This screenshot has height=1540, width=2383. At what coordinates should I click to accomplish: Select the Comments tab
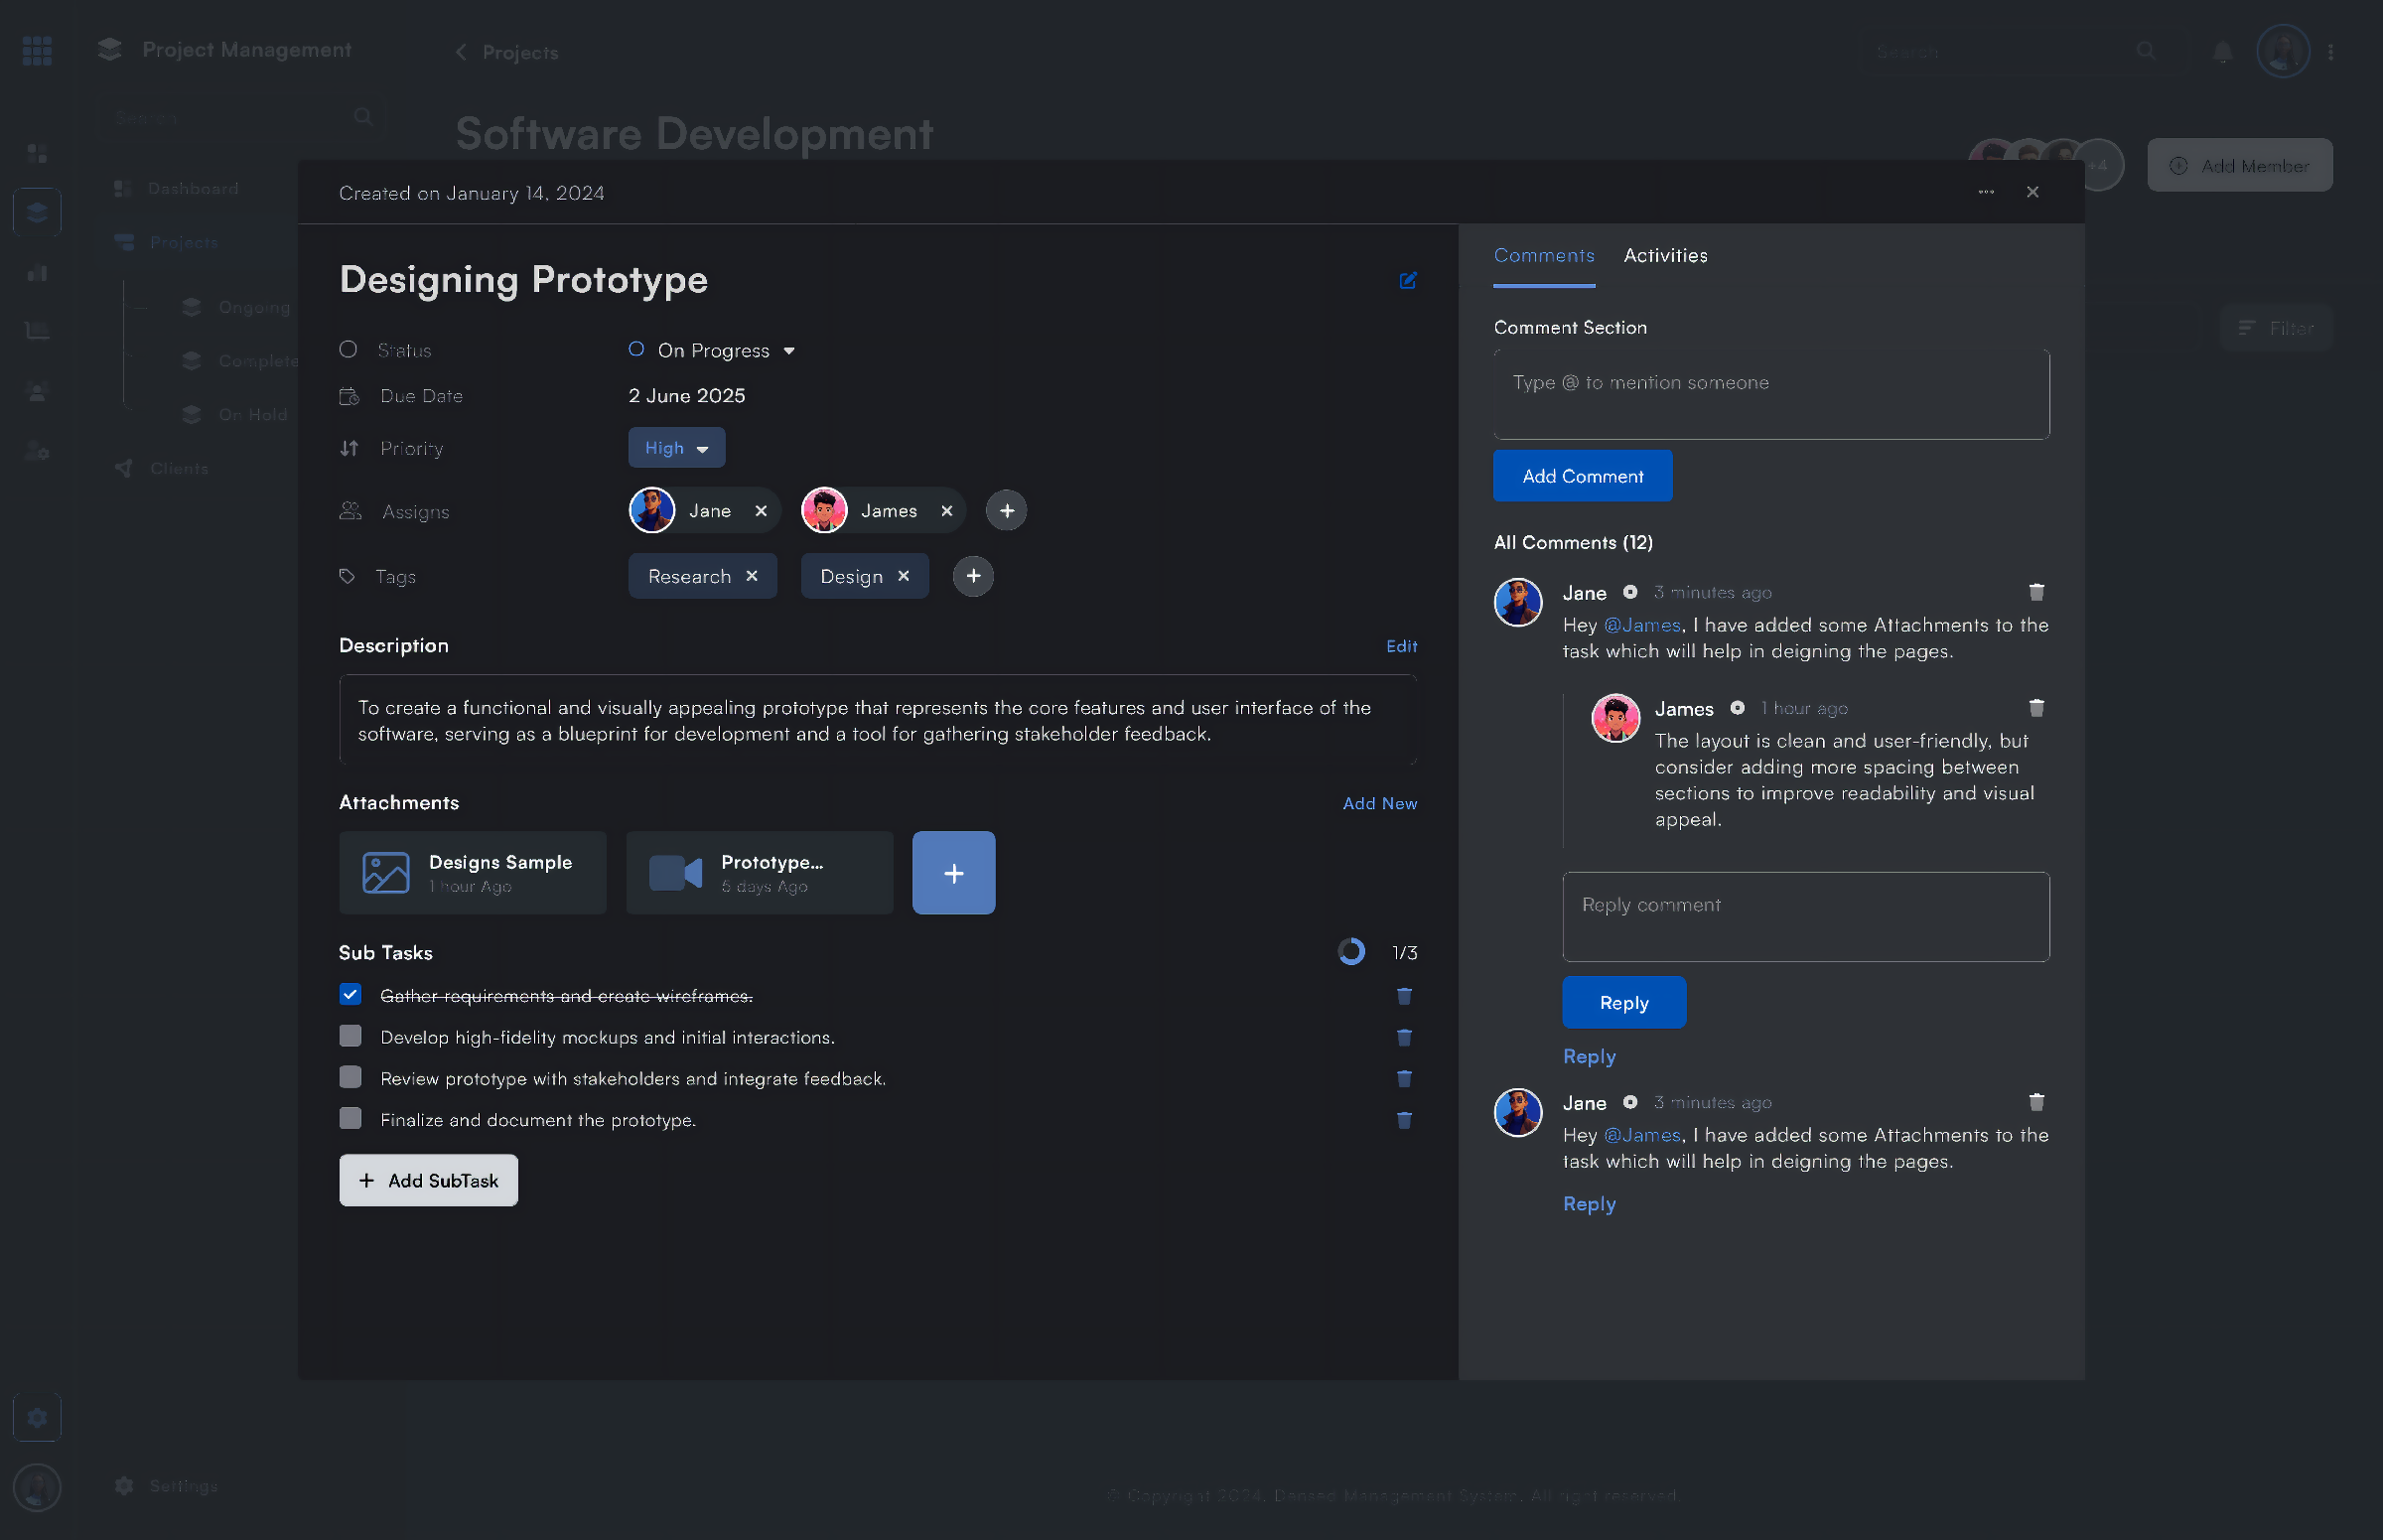tap(1543, 256)
